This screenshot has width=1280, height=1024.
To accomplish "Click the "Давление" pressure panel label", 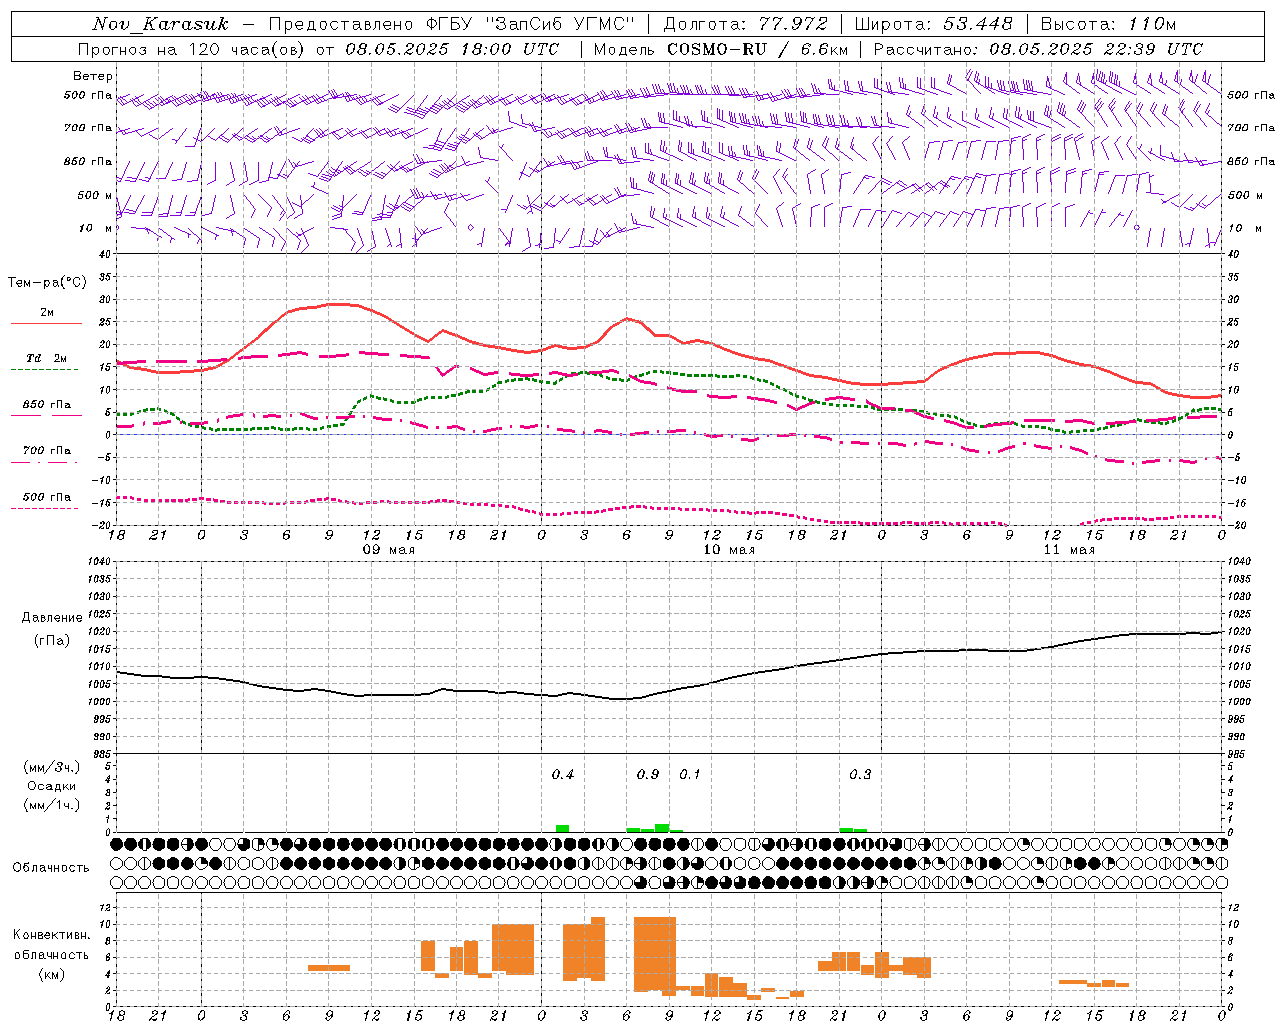I will pos(52,618).
